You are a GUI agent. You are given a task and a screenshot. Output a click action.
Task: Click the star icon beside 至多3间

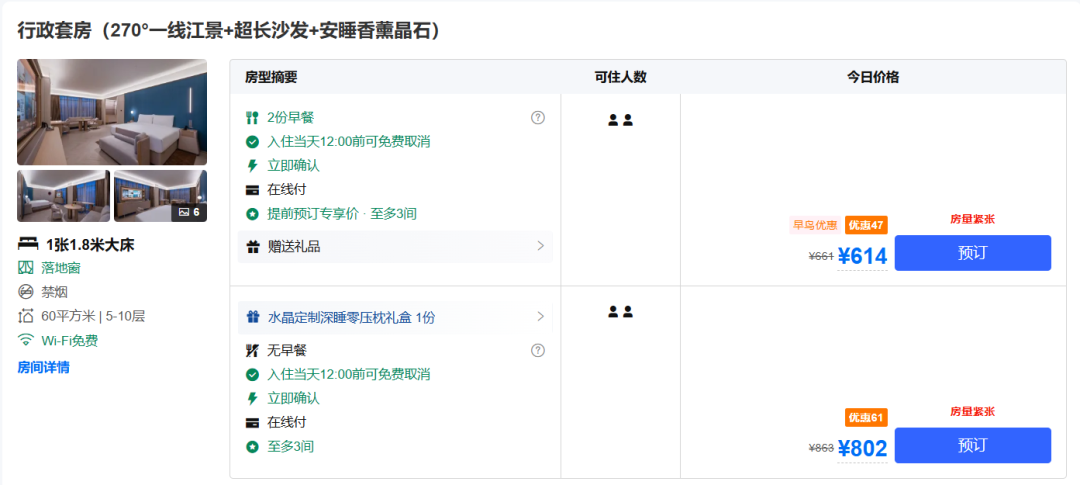(x=252, y=447)
